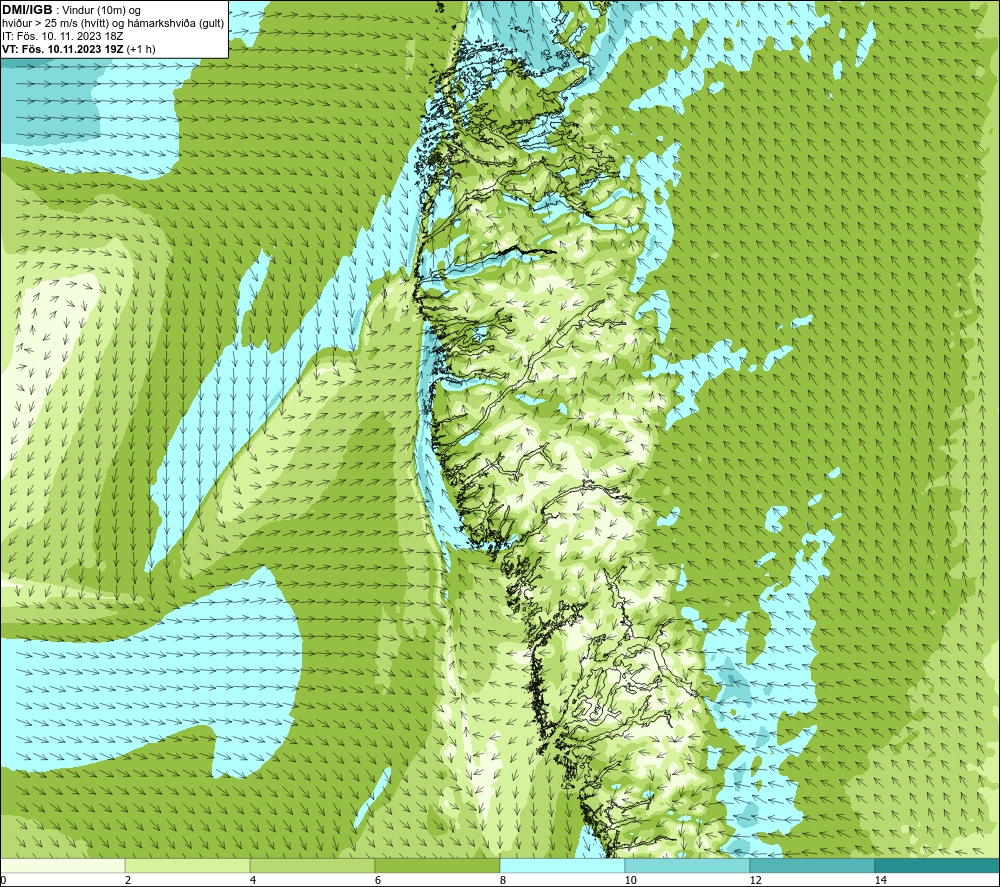
Task: Click the 0–2 m/s palest legend swatch
Action: 62,866
